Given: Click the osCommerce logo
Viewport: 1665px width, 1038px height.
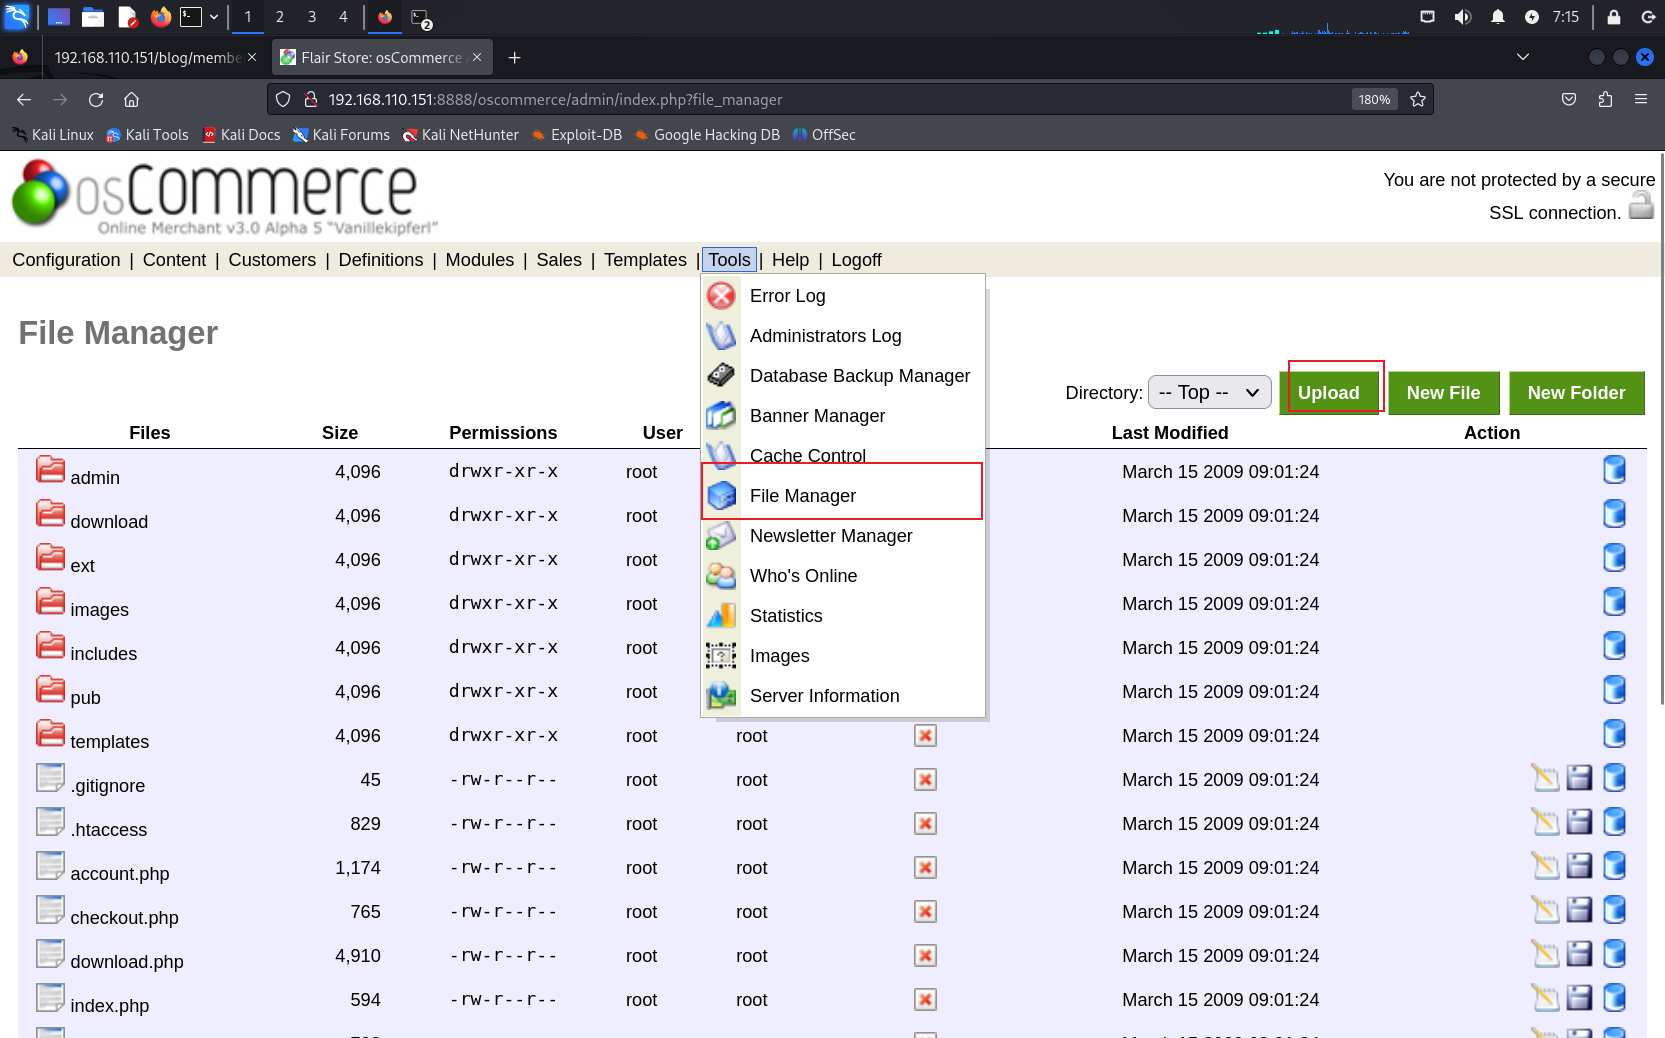Looking at the screenshot, I should (224, 196).
